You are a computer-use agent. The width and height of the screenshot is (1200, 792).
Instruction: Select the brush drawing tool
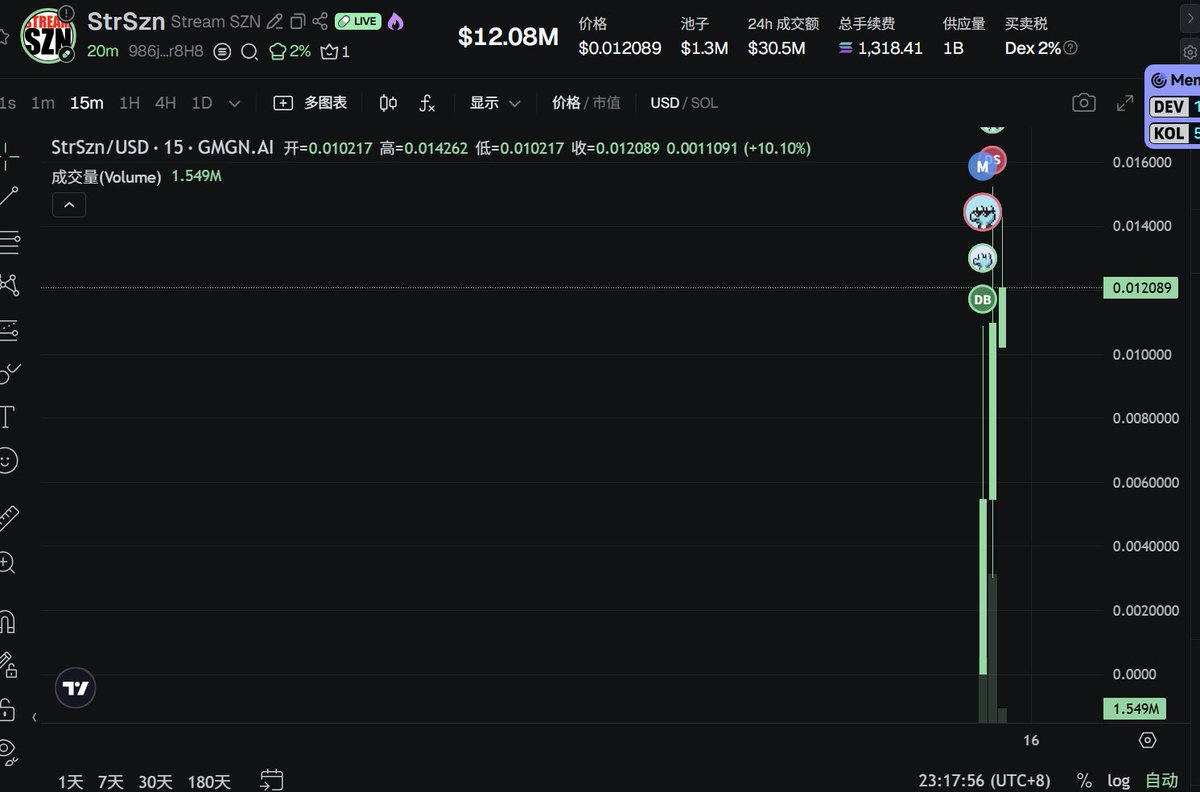coord(8,373)
